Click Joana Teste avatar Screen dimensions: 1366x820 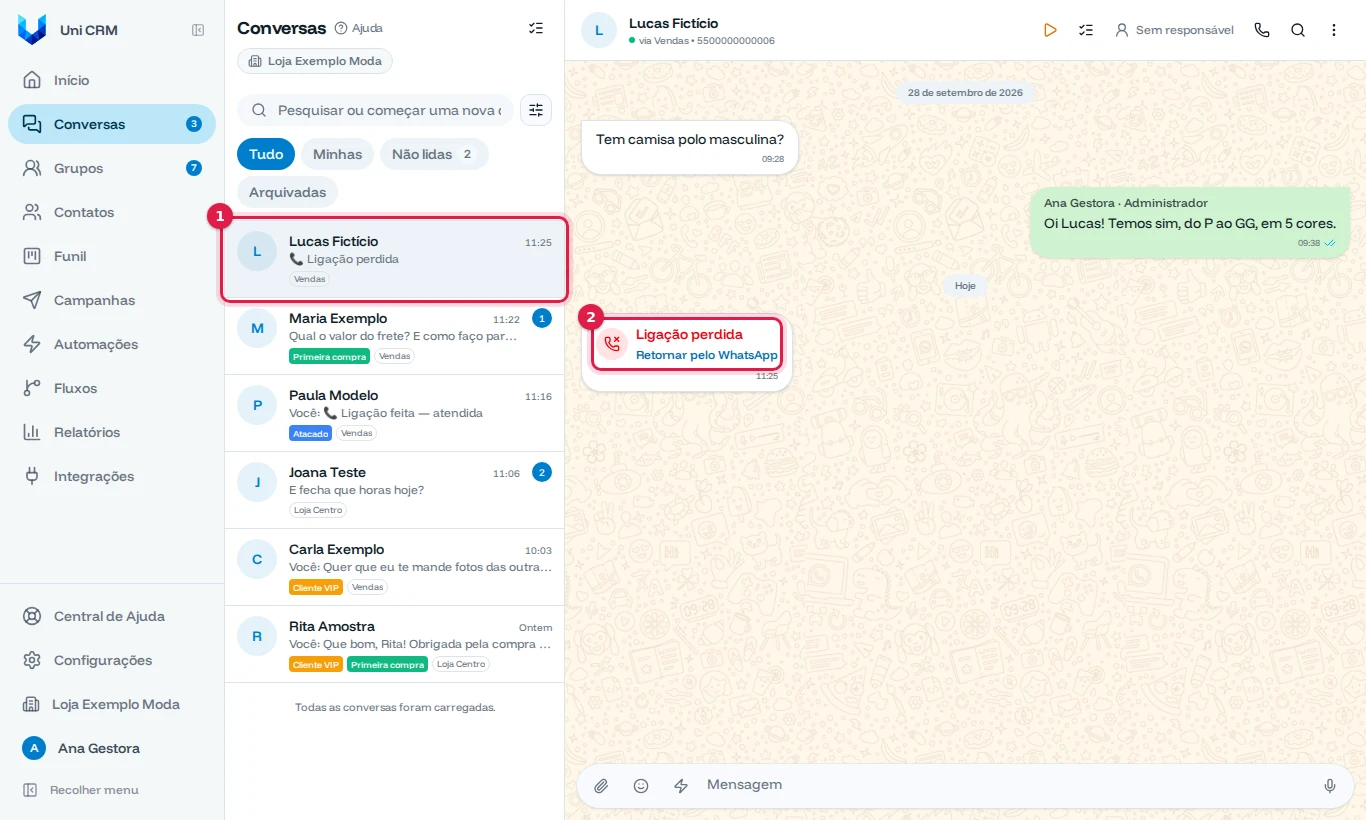pyautogui.click(x=257, y=482)
